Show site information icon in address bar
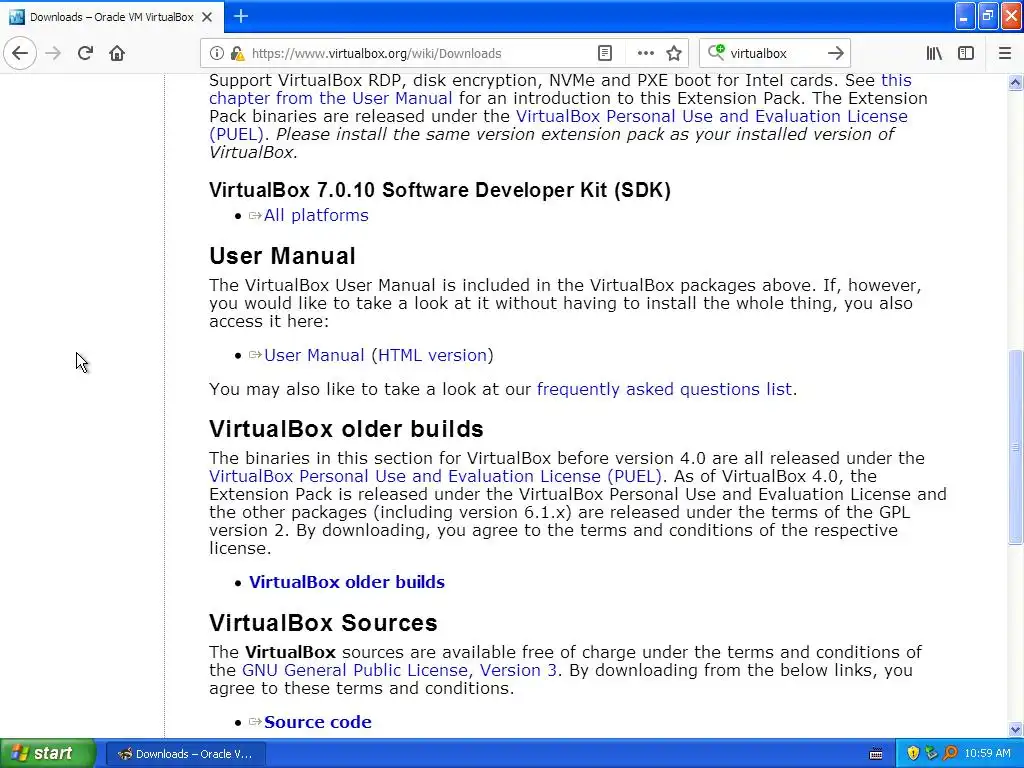 pyautogui.click(x=217, y=54)
